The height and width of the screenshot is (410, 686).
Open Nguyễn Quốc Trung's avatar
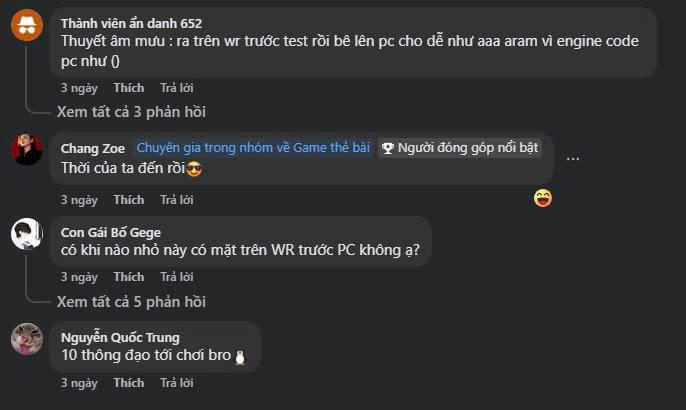coord(27,339)
